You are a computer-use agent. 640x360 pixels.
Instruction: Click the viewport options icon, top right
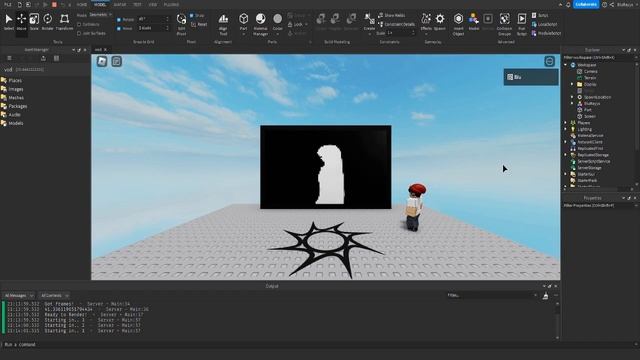[549, 61]
